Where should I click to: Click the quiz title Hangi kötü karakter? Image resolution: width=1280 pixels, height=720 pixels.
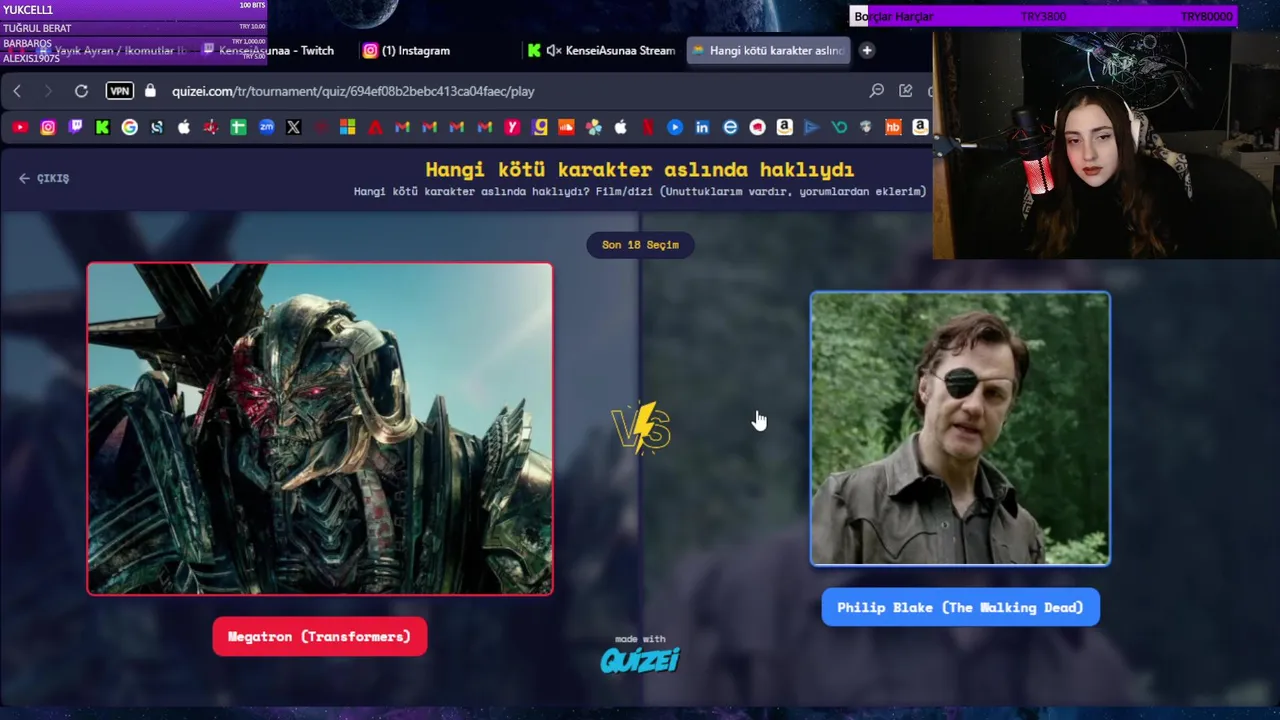640,169
